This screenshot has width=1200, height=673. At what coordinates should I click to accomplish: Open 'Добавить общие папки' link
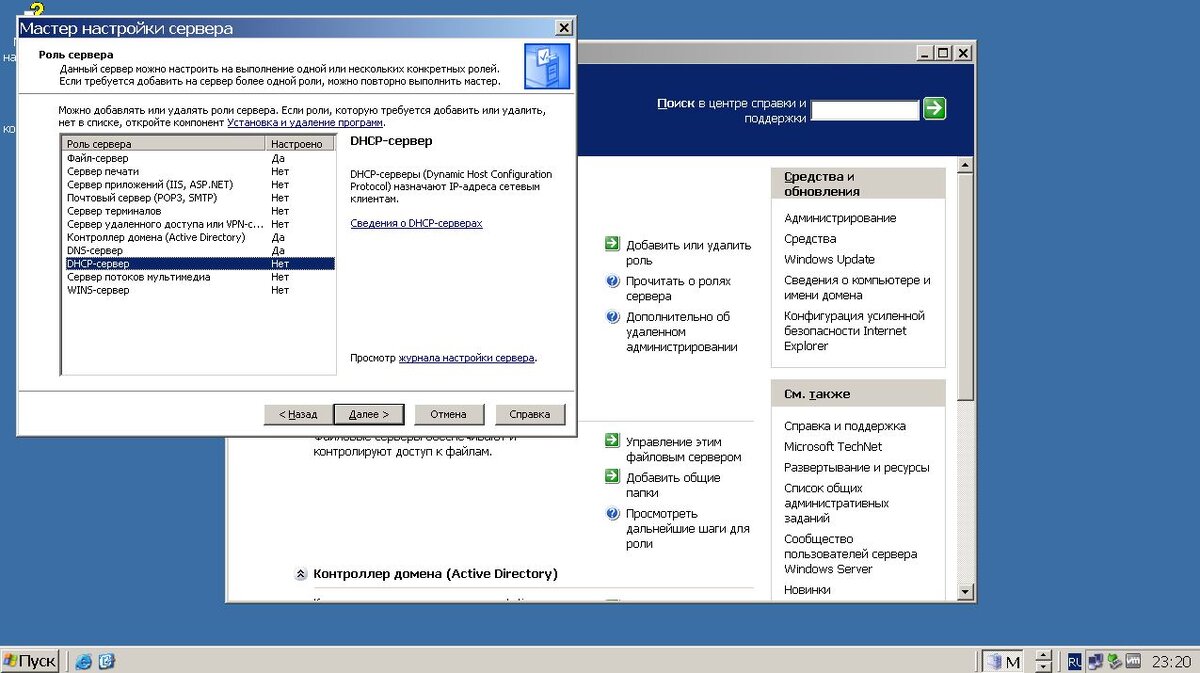[673, 485]
